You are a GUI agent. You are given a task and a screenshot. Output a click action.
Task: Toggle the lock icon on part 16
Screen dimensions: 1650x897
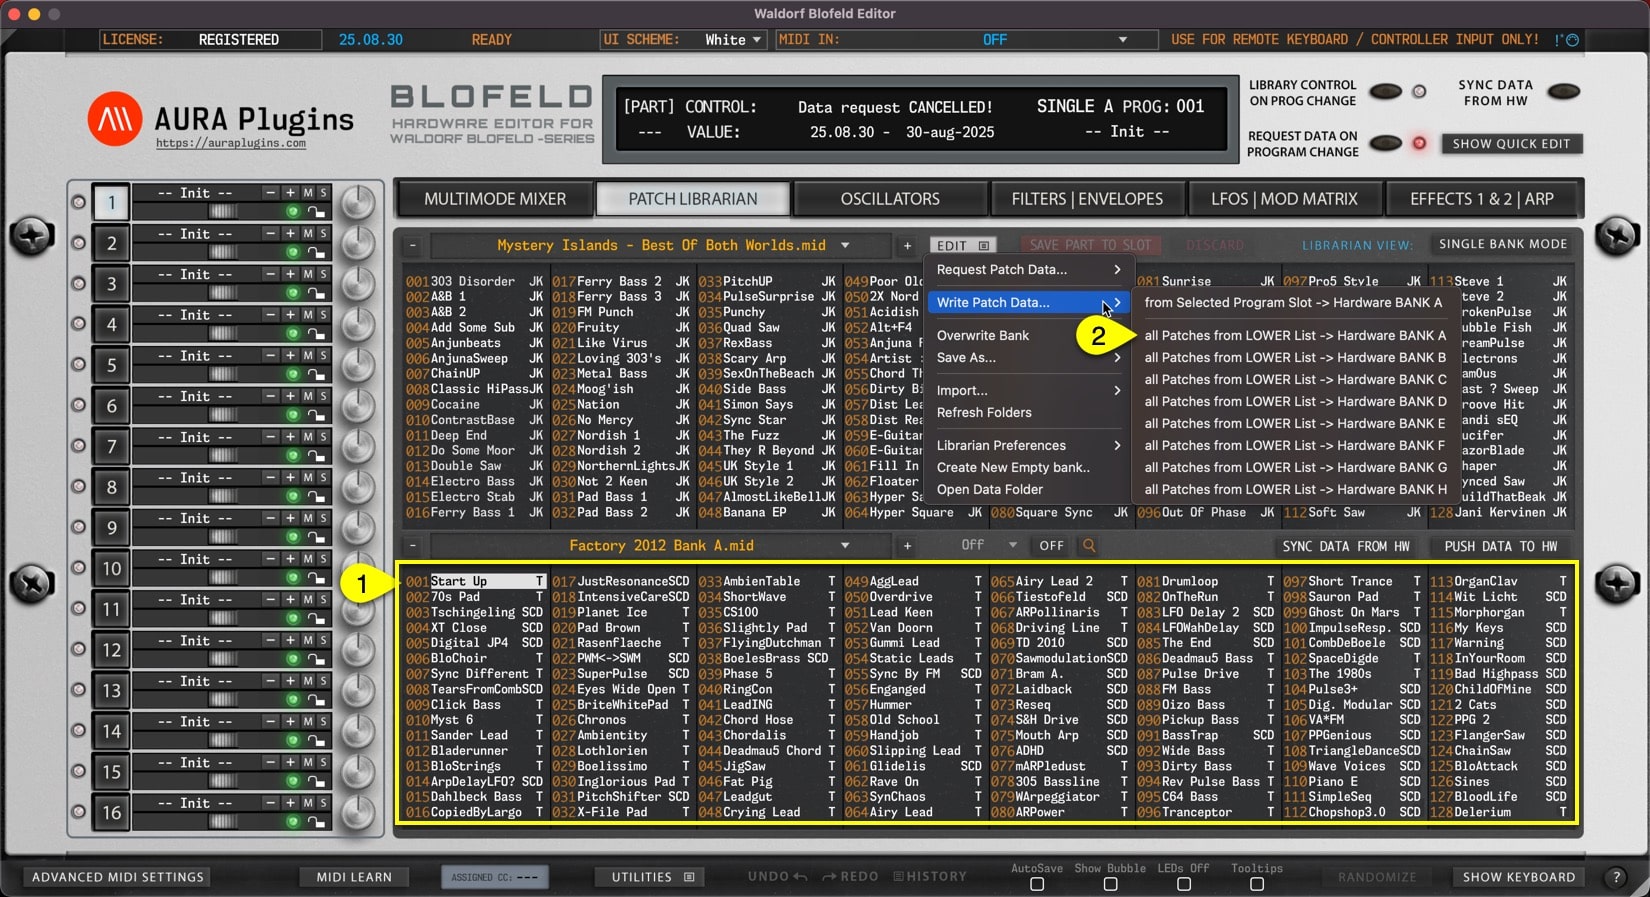pos(316,822)
